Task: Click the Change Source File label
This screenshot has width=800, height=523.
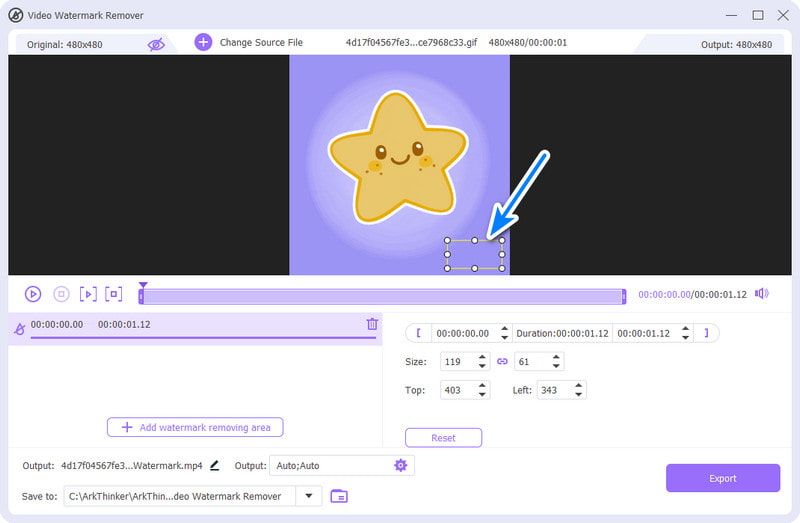Action: pyautogui.click(x=261, y=42)
